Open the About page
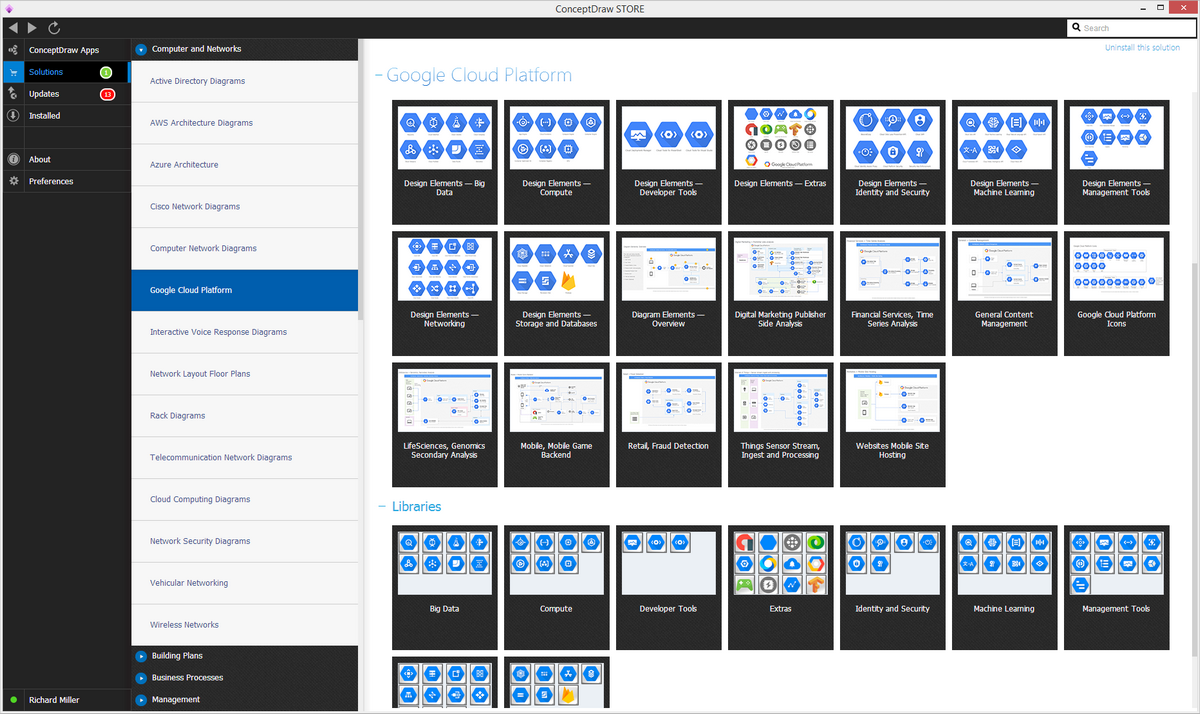This screenshot has width=1200, height=714. click(65, 159)
